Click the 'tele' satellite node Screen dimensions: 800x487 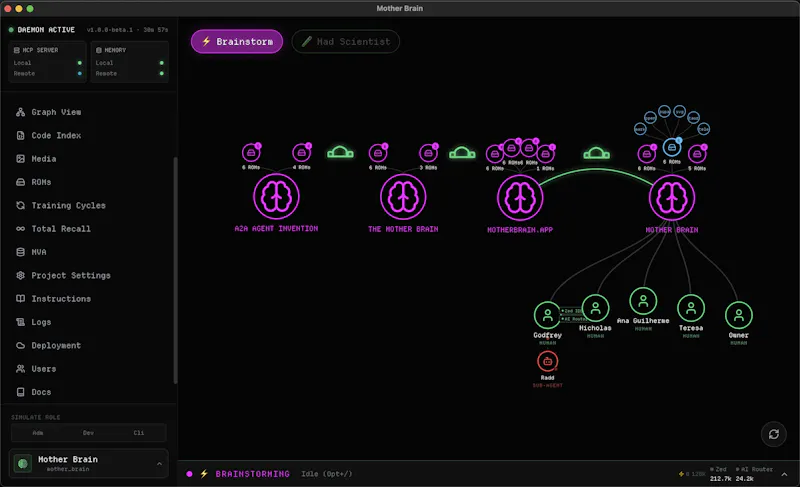pyautogui.click(x=704, y=129)
